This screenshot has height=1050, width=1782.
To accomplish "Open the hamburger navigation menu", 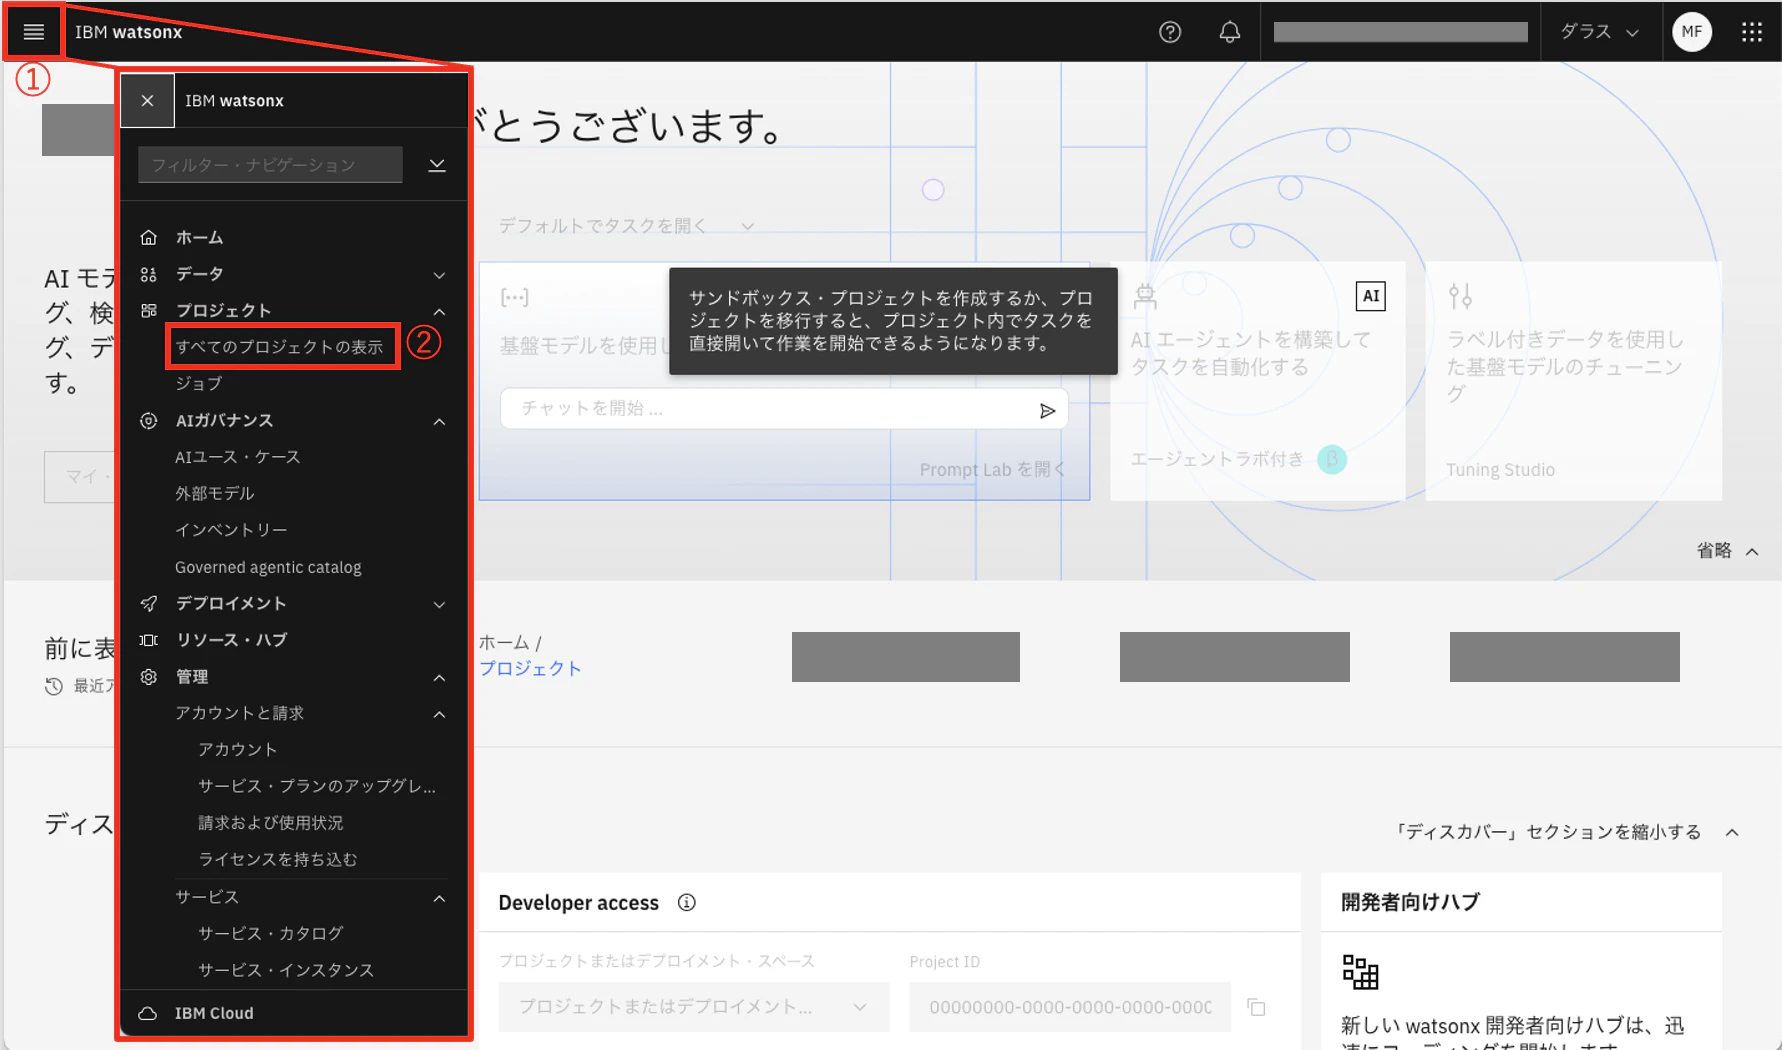I will point(33,32).
